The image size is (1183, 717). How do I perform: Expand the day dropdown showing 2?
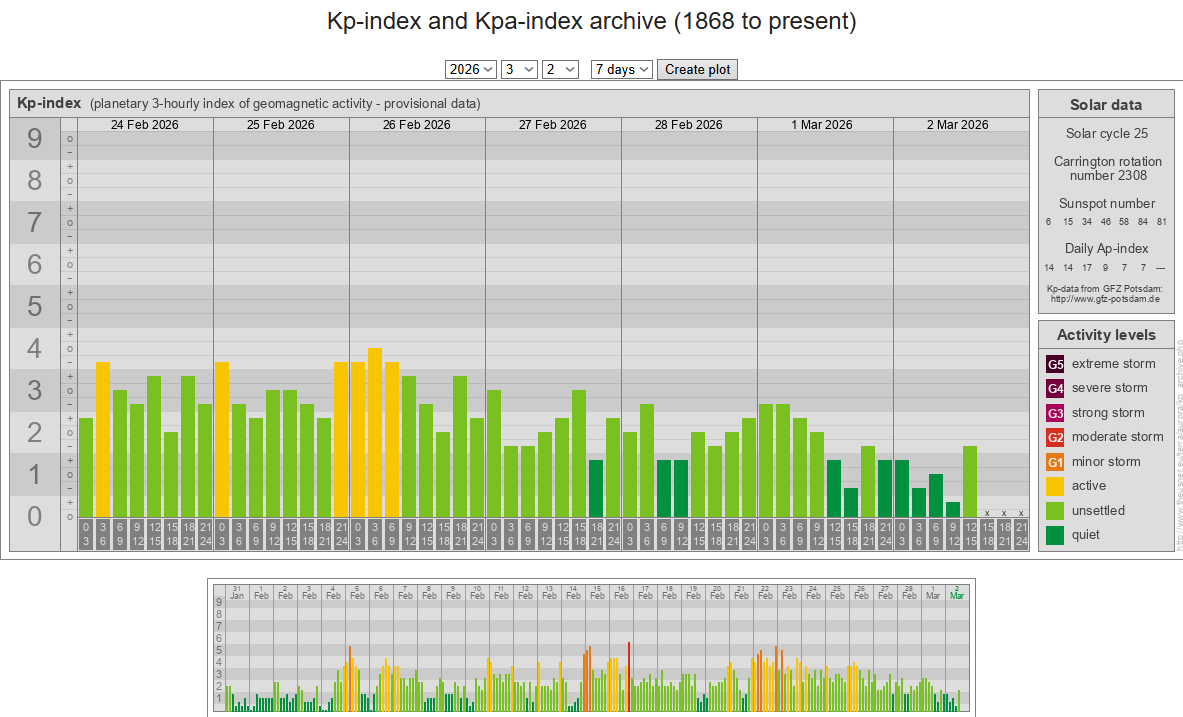(x=560, y=69)
